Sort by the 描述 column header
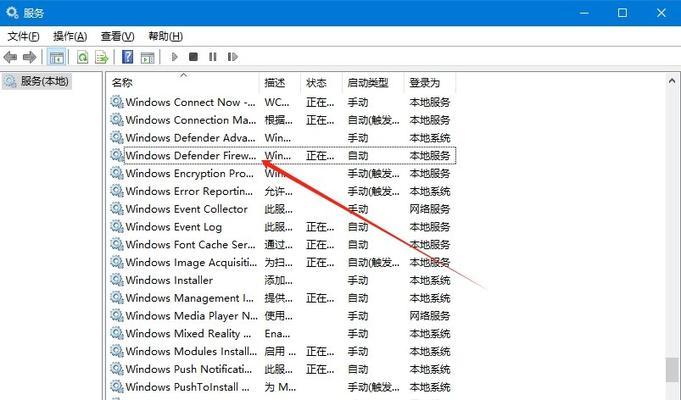This screenshot has height=400, width=681. click(x=280, y=83)
